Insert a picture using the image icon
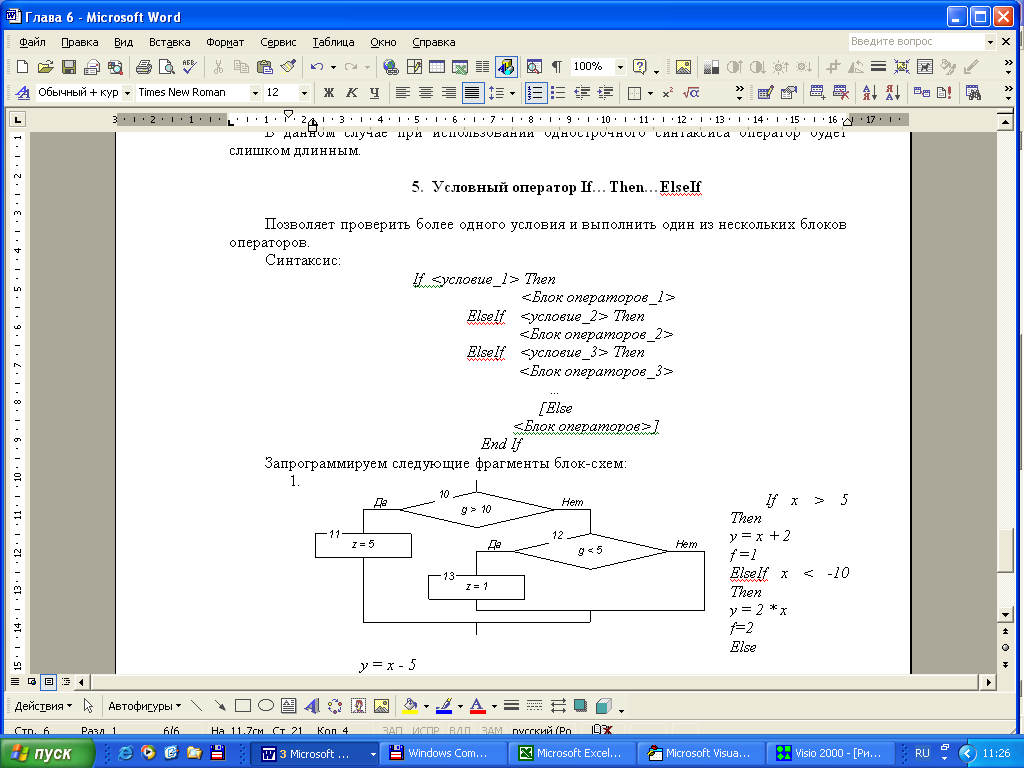Image resolution: width=1024 pixels, height=768 pixels. point(683,67)
